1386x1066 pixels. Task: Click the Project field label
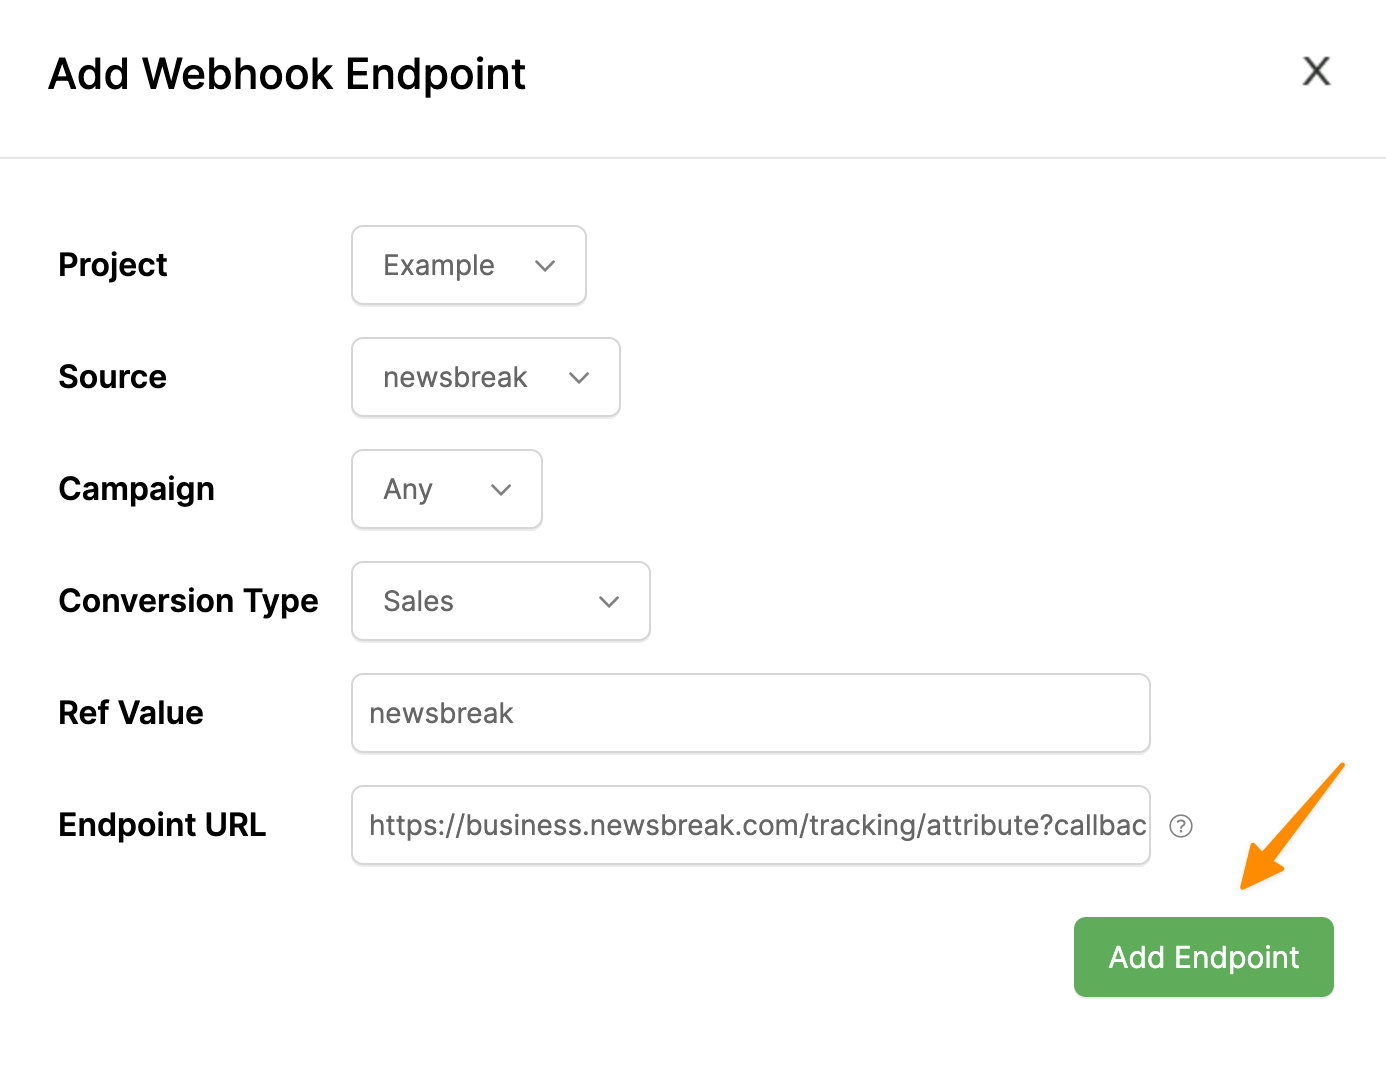113,265
